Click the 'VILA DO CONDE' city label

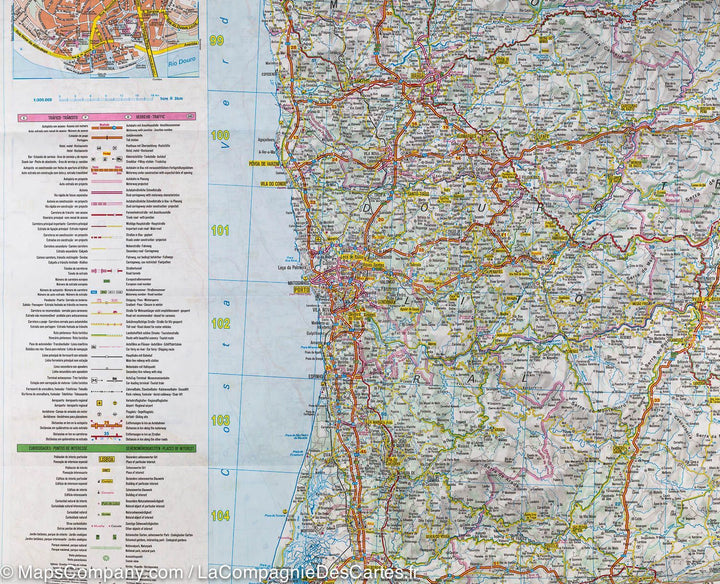pyautogui.click(x=273, y=184)
